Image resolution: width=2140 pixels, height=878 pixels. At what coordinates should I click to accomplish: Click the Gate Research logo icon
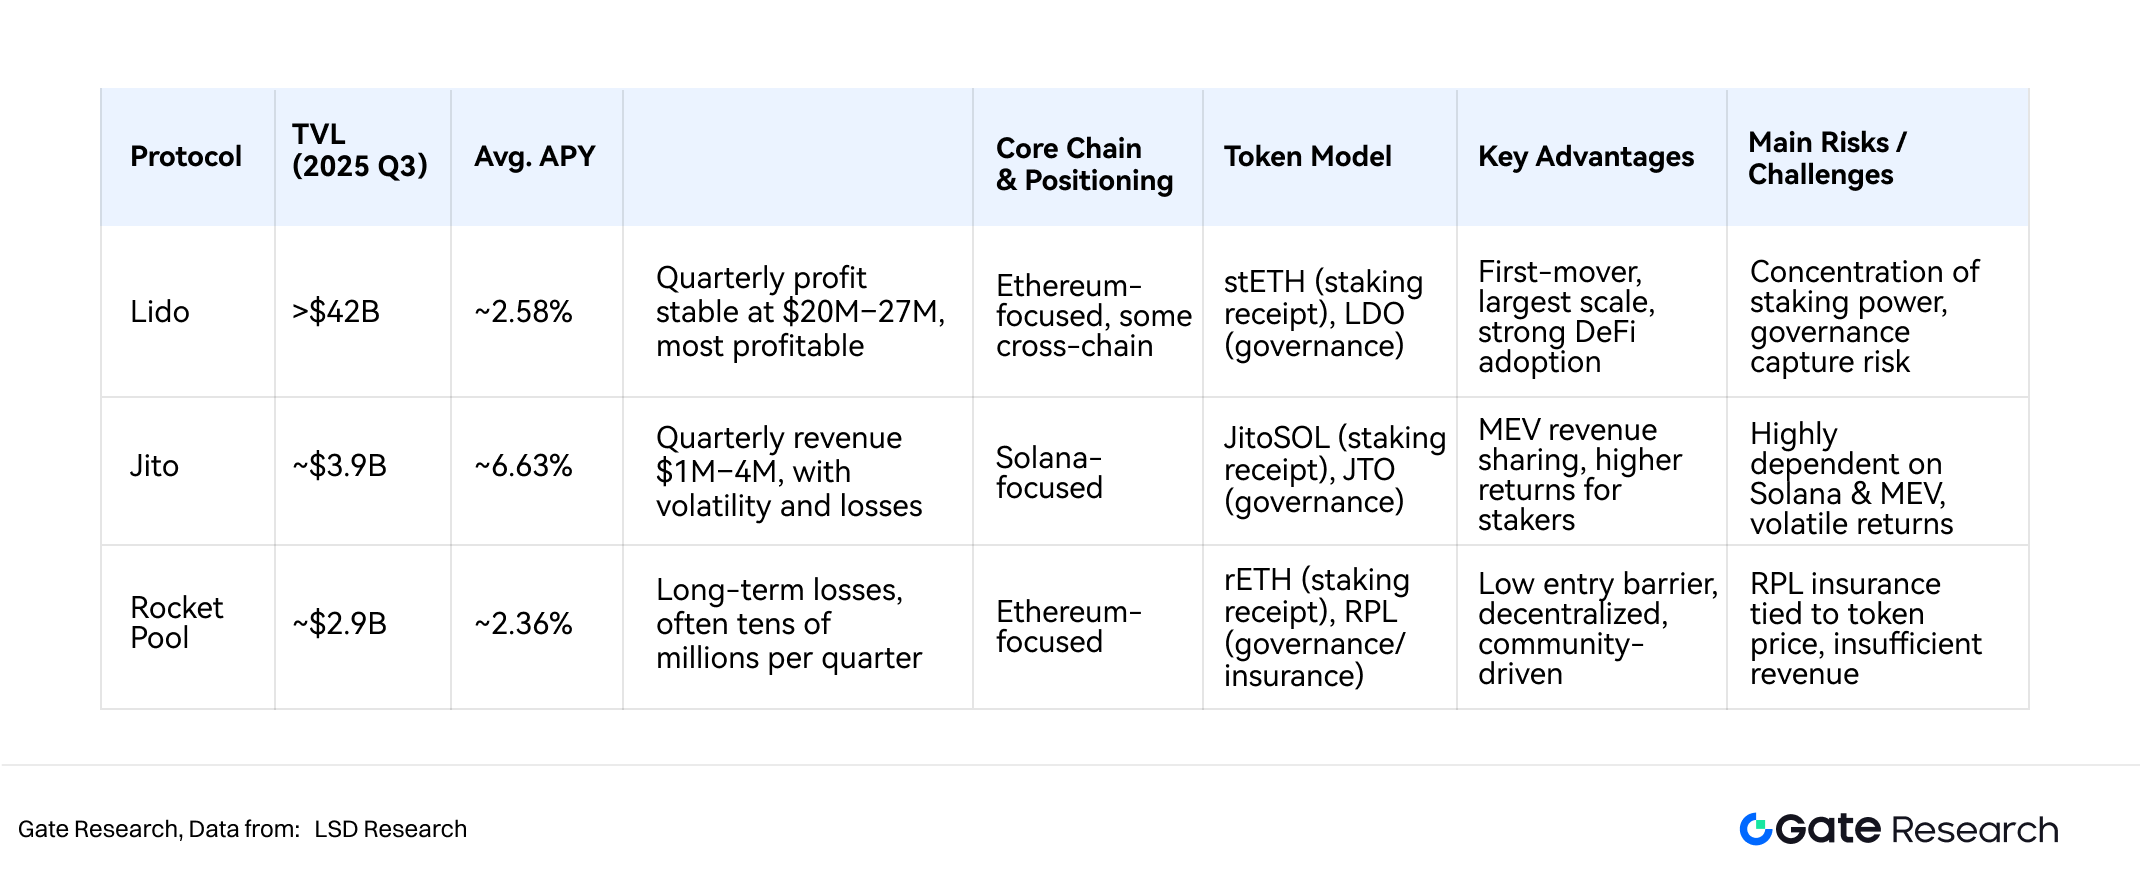1755,829
